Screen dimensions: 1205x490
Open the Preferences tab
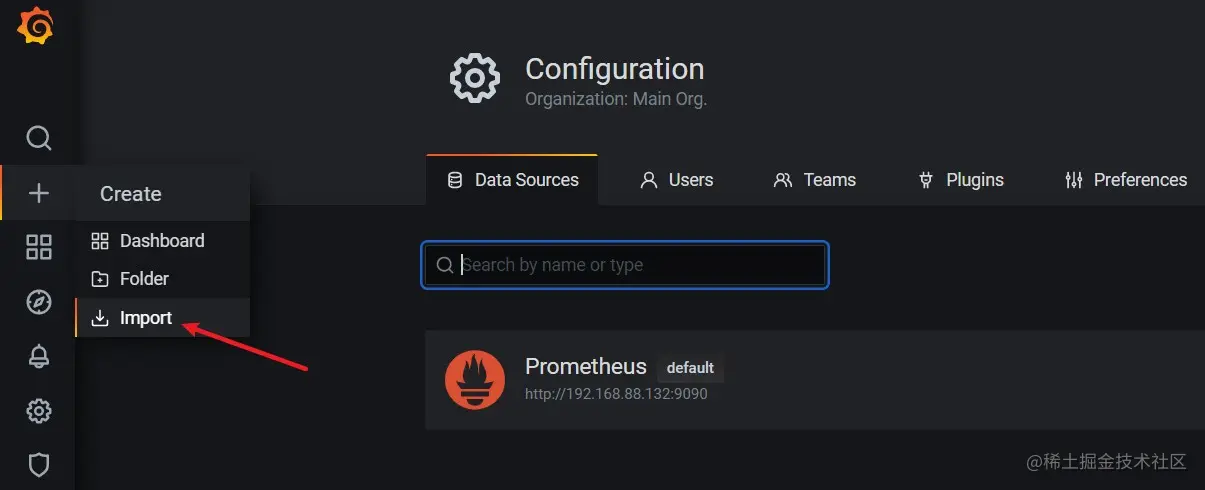(1126, 180)
